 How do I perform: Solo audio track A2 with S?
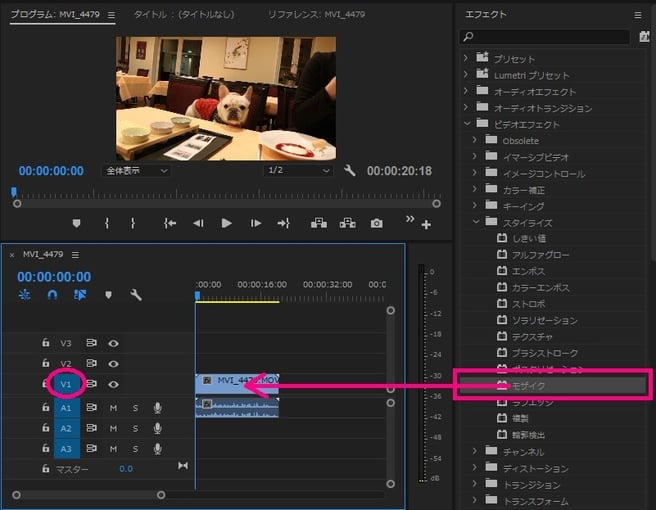tap(135, 428)
